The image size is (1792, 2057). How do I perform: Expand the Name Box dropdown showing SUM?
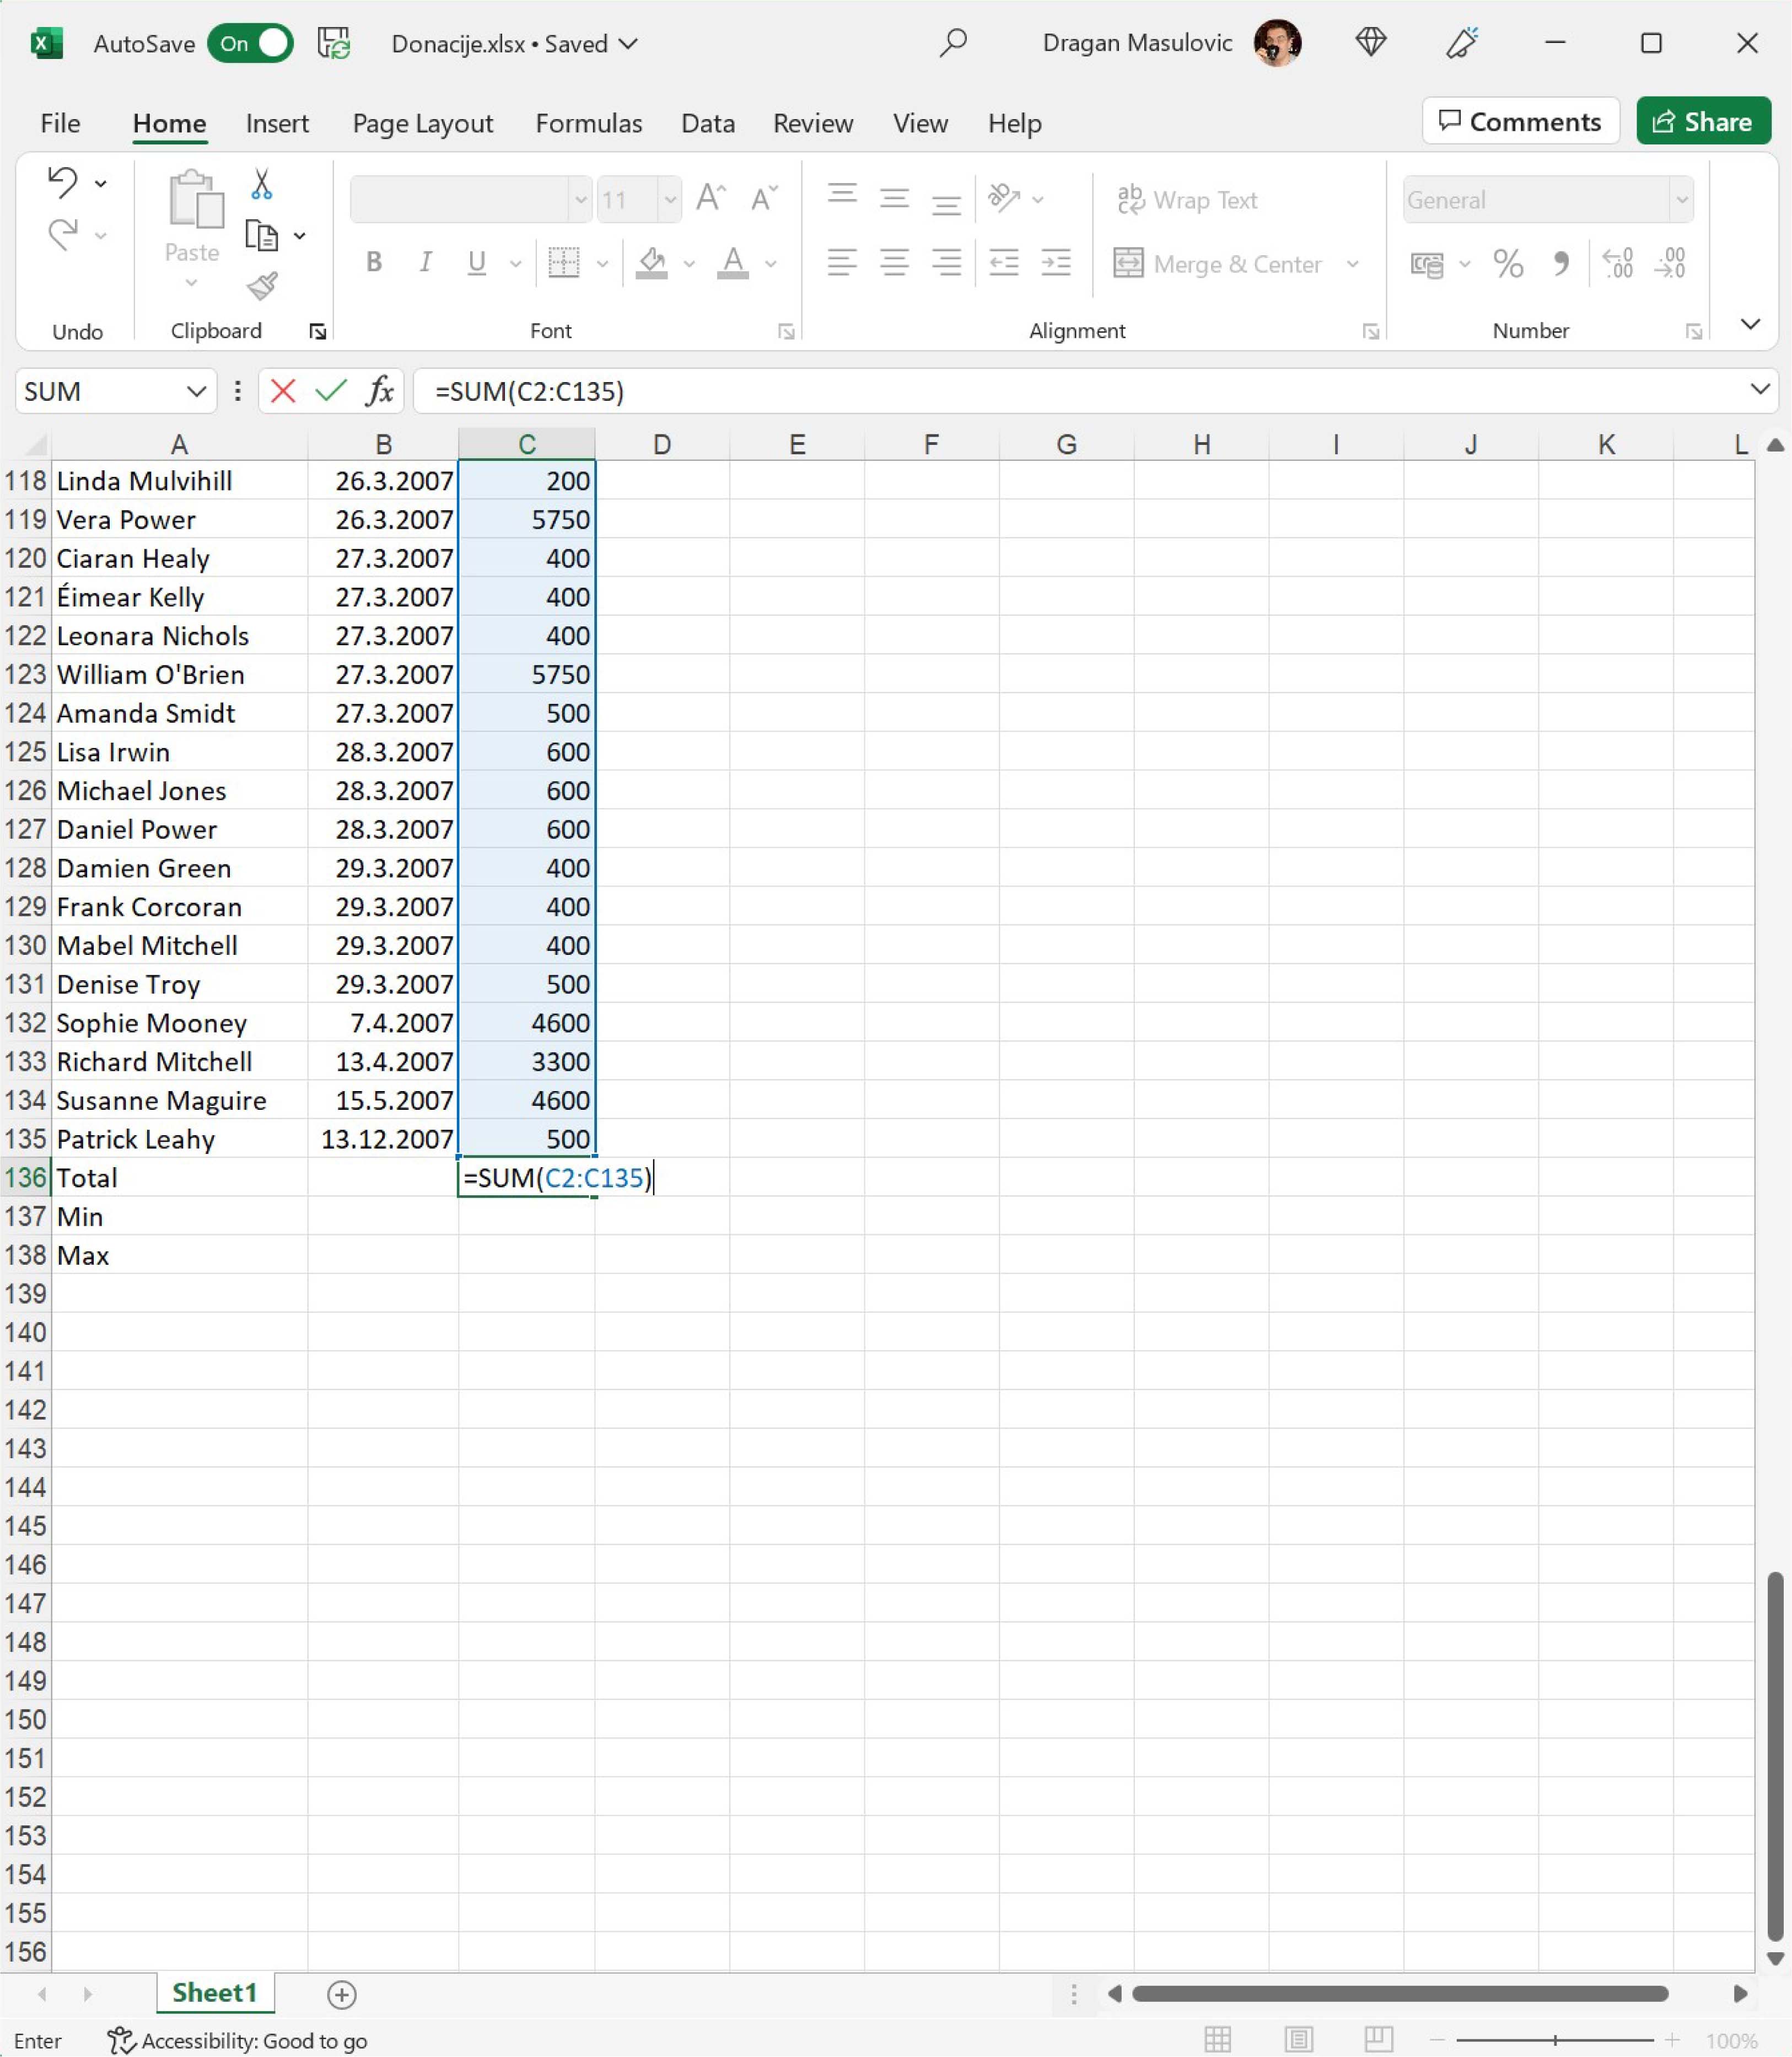(x=196, y=391)
